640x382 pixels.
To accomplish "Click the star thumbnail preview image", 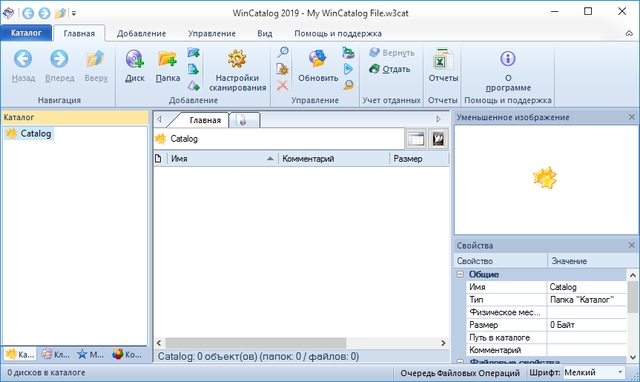I will (x=545, y=178).
